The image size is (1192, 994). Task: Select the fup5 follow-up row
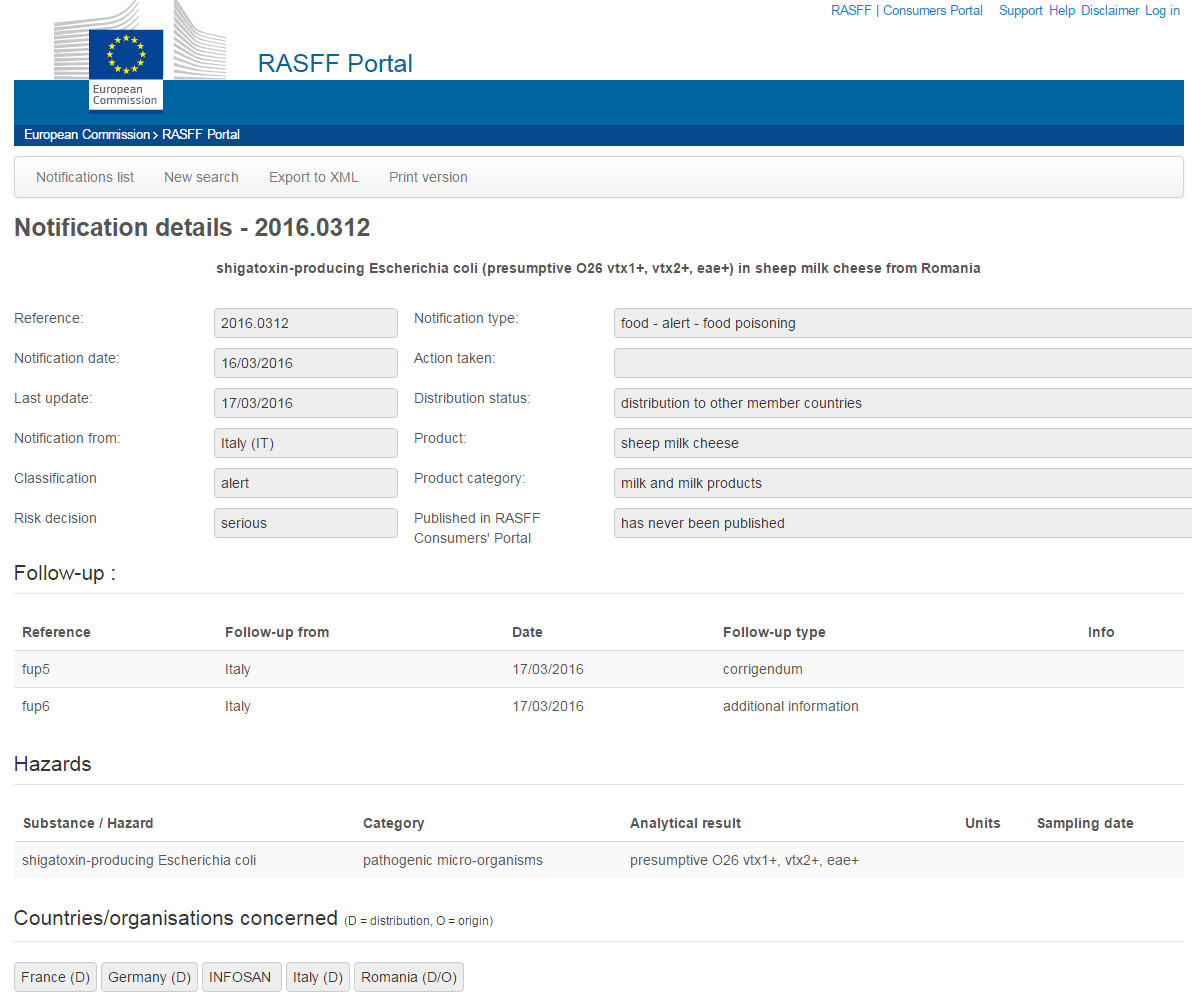[36, 669]
